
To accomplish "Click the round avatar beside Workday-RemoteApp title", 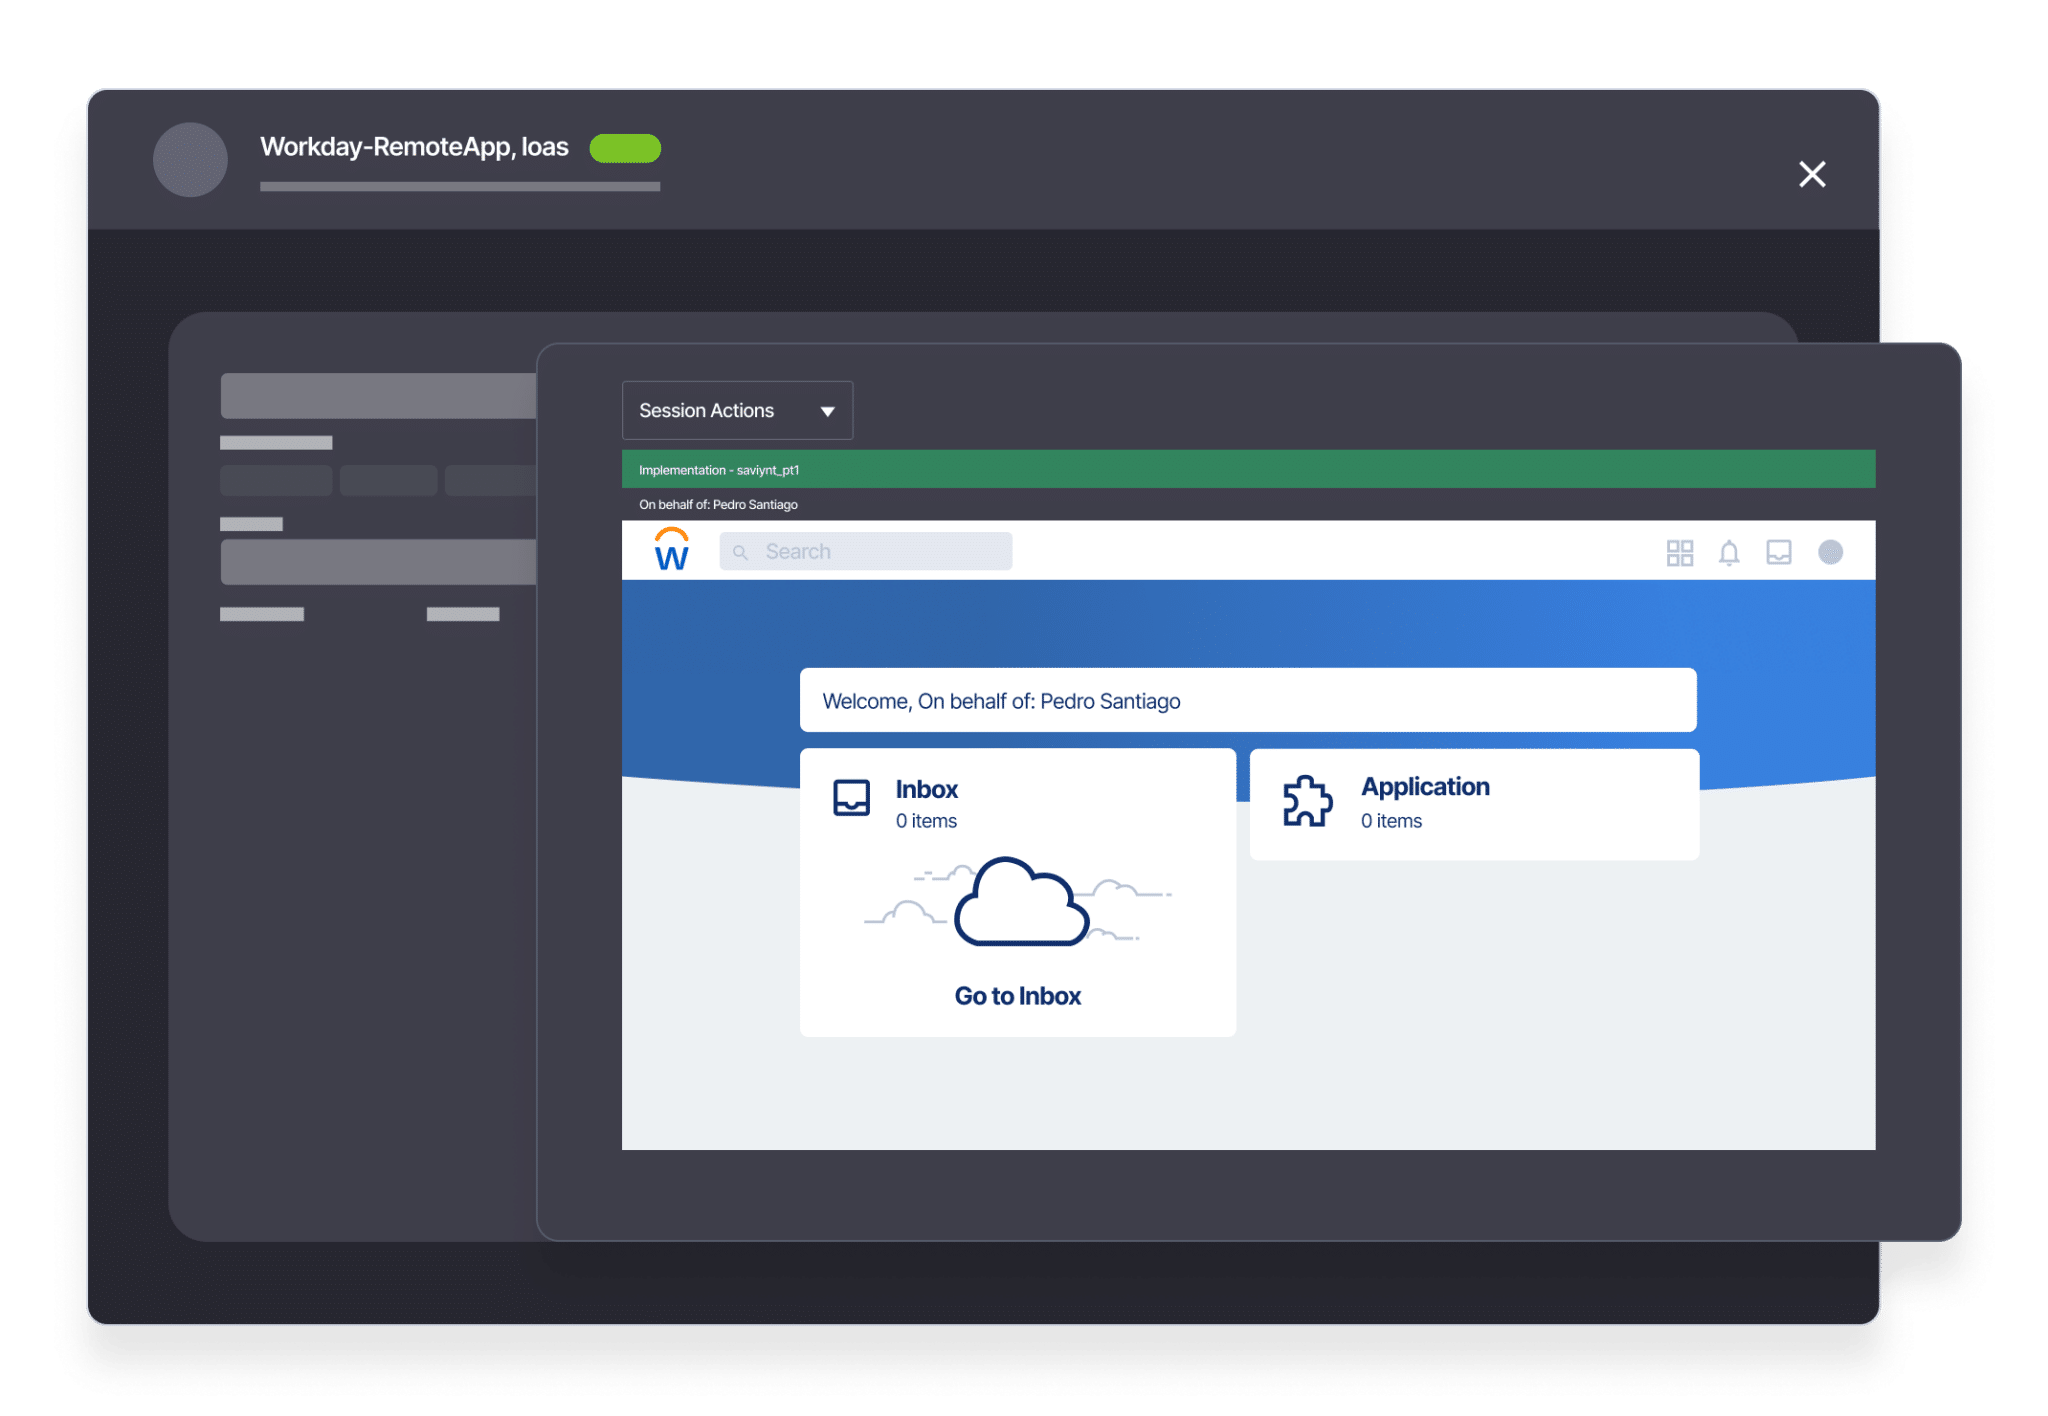I will click(190, 160).
